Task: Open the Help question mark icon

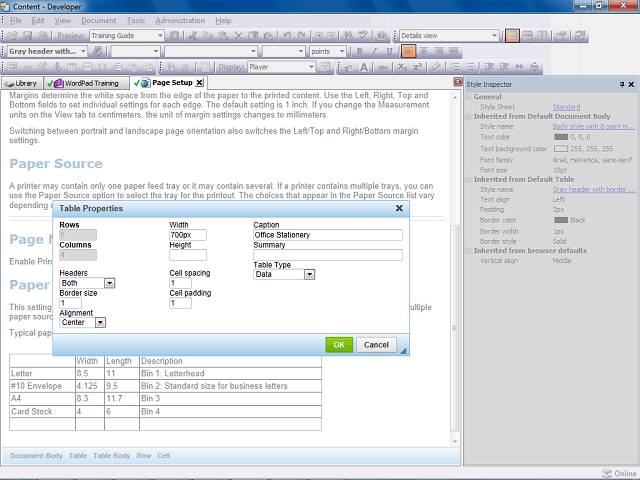Action: coord(382,36)
